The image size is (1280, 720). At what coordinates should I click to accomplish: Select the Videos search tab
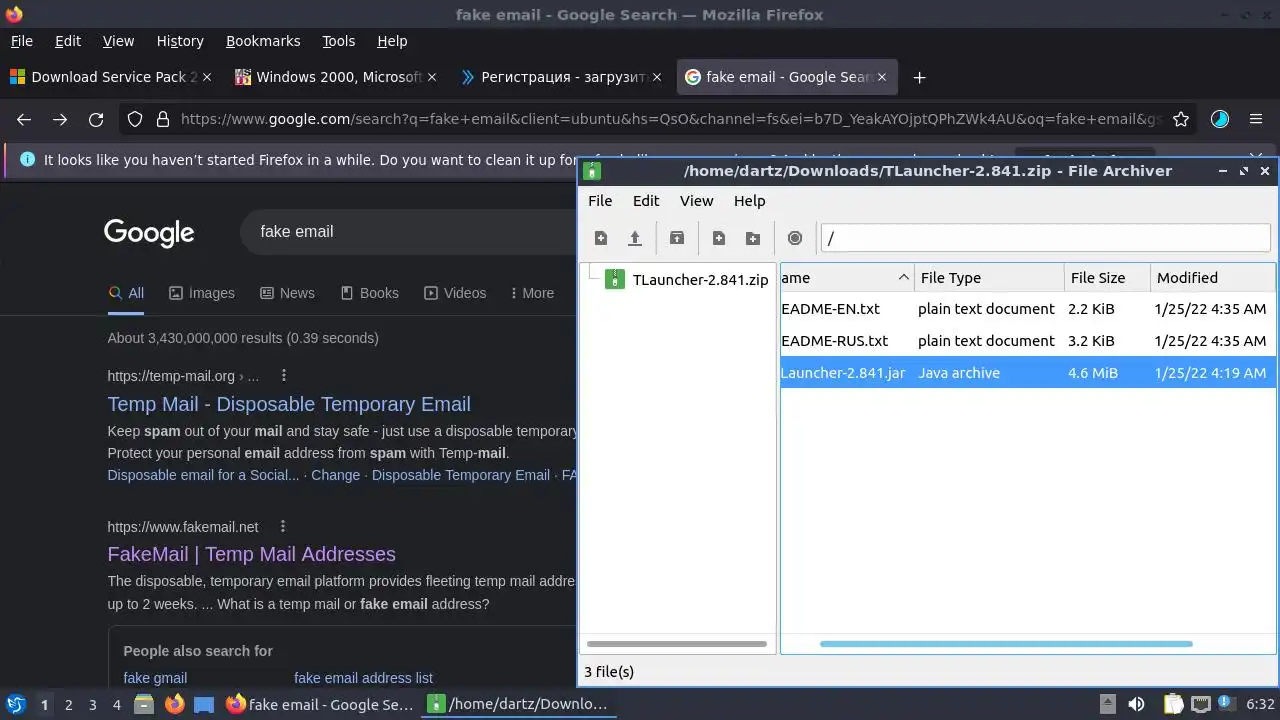(455, 293)
